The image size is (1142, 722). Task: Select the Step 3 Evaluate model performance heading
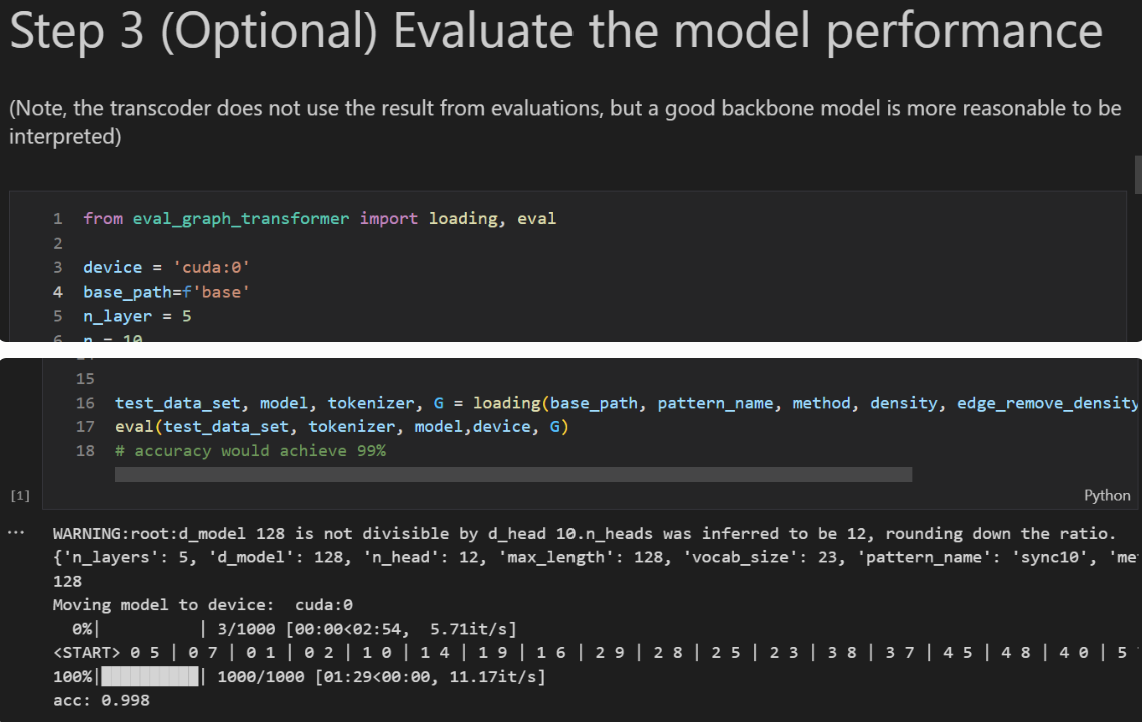pyautogui.click(x=555, y=33)
